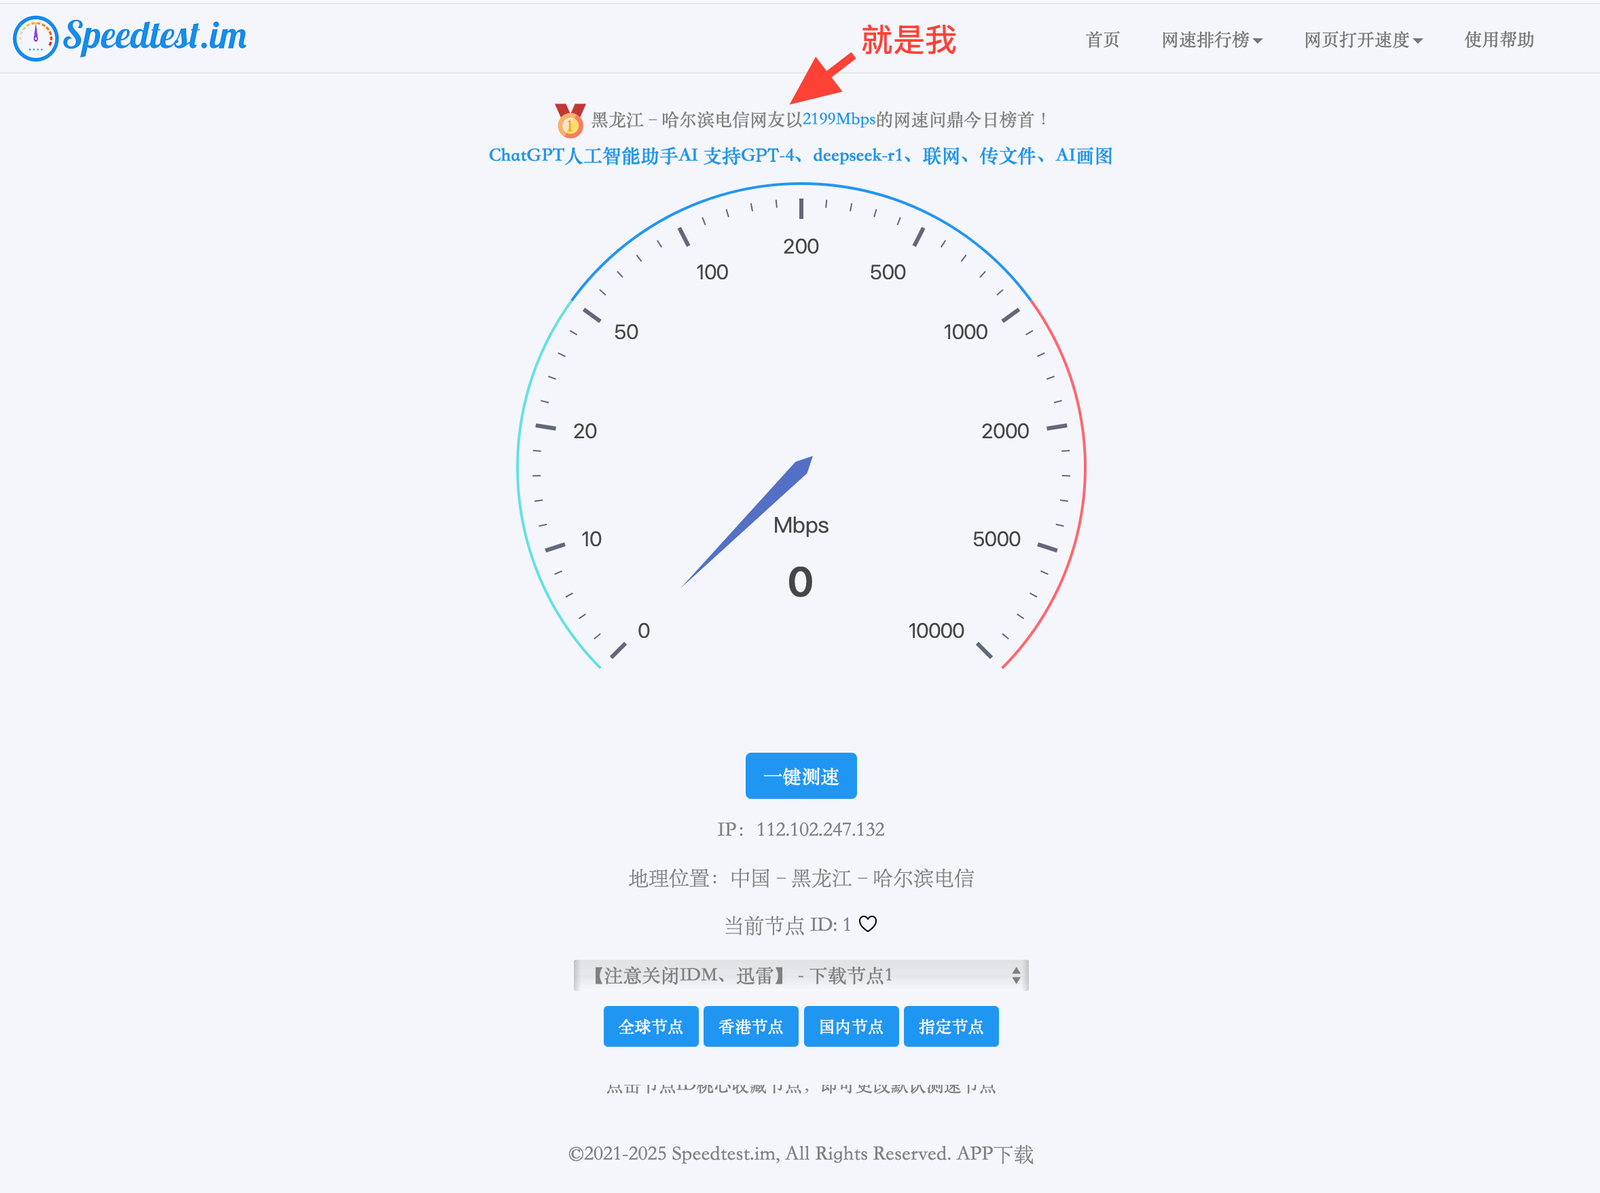Switch to 国内节点 button
The width and height of the screenshot is (1600, 1193).
pos(851,1027)
